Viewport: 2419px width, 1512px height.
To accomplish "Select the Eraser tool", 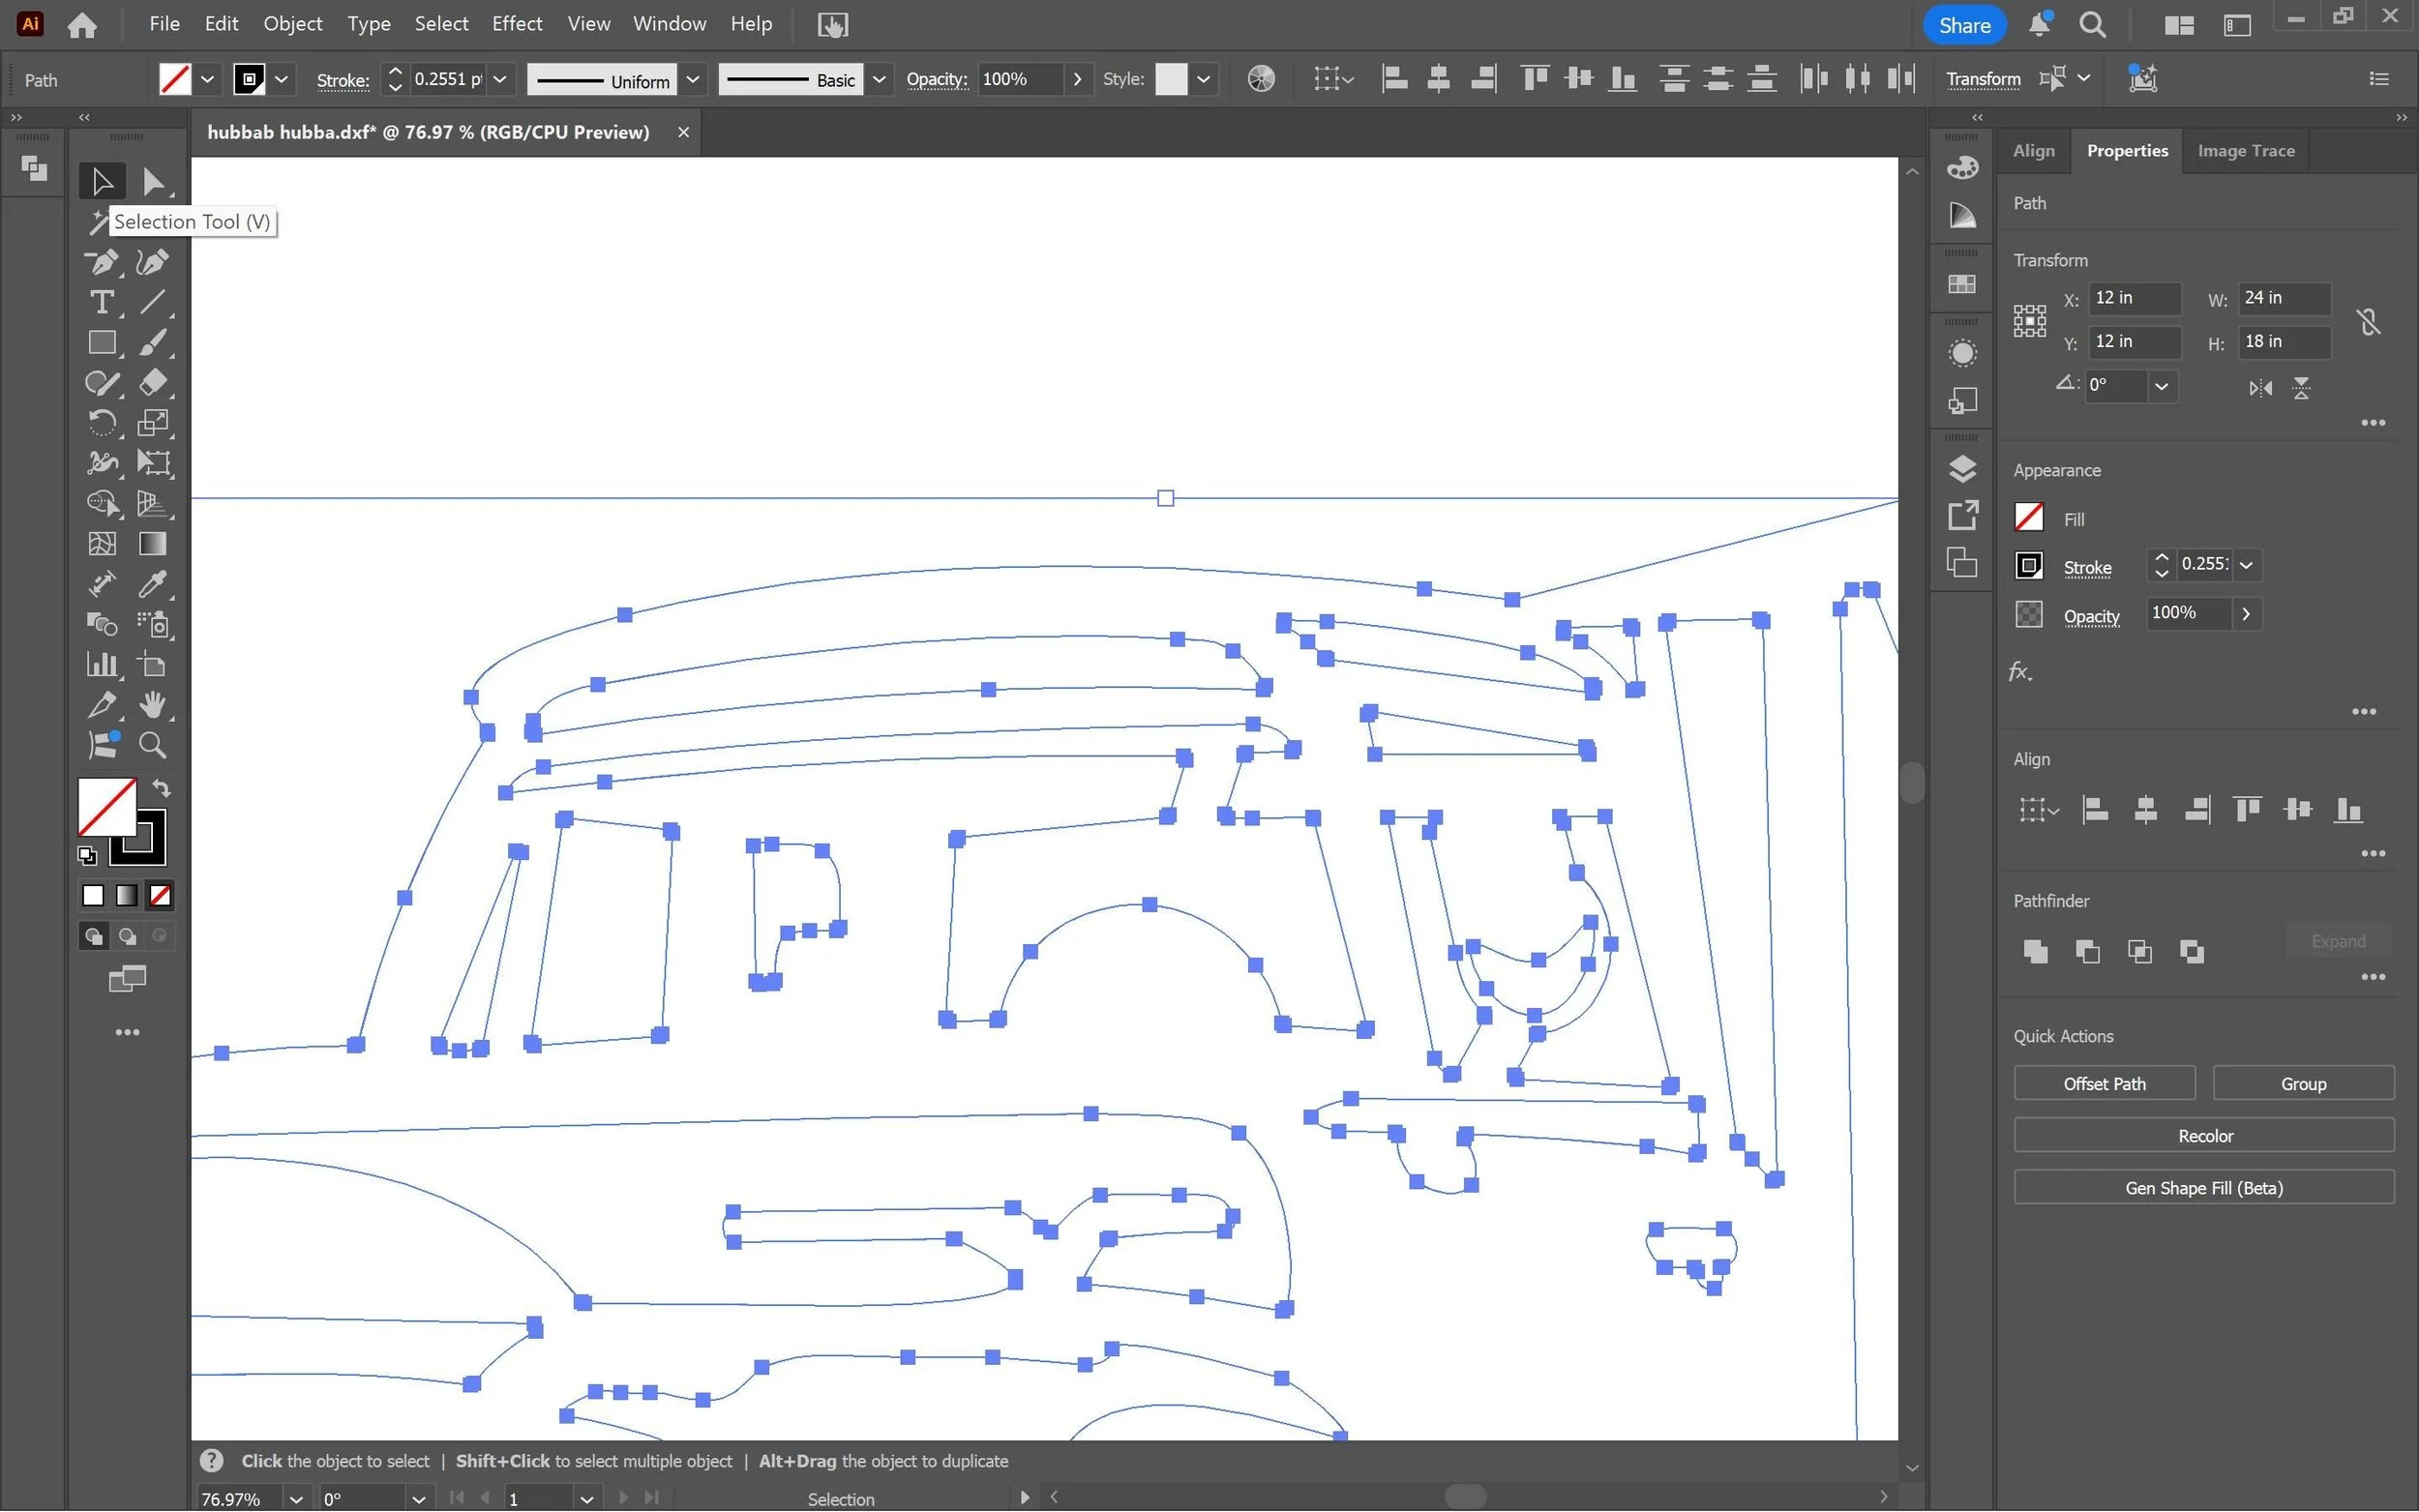I will tap(153, 382).
